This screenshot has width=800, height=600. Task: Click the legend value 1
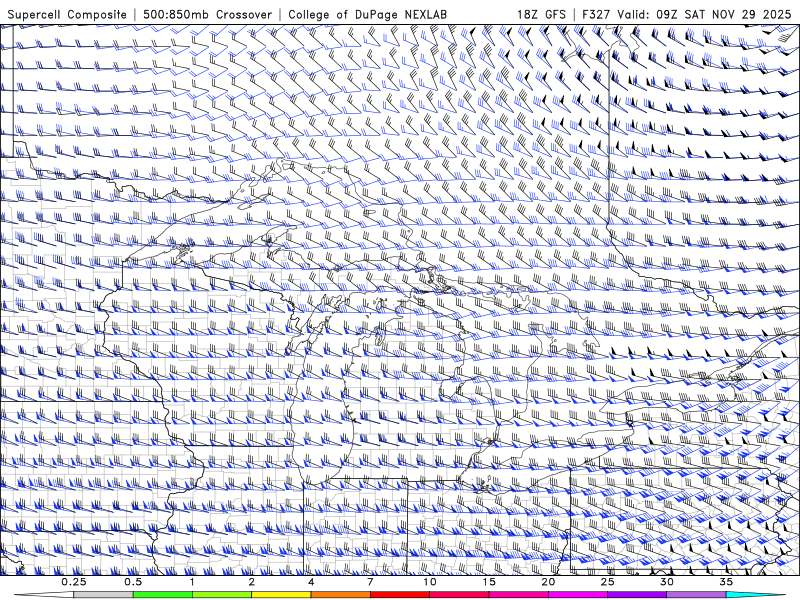point(192,582)
